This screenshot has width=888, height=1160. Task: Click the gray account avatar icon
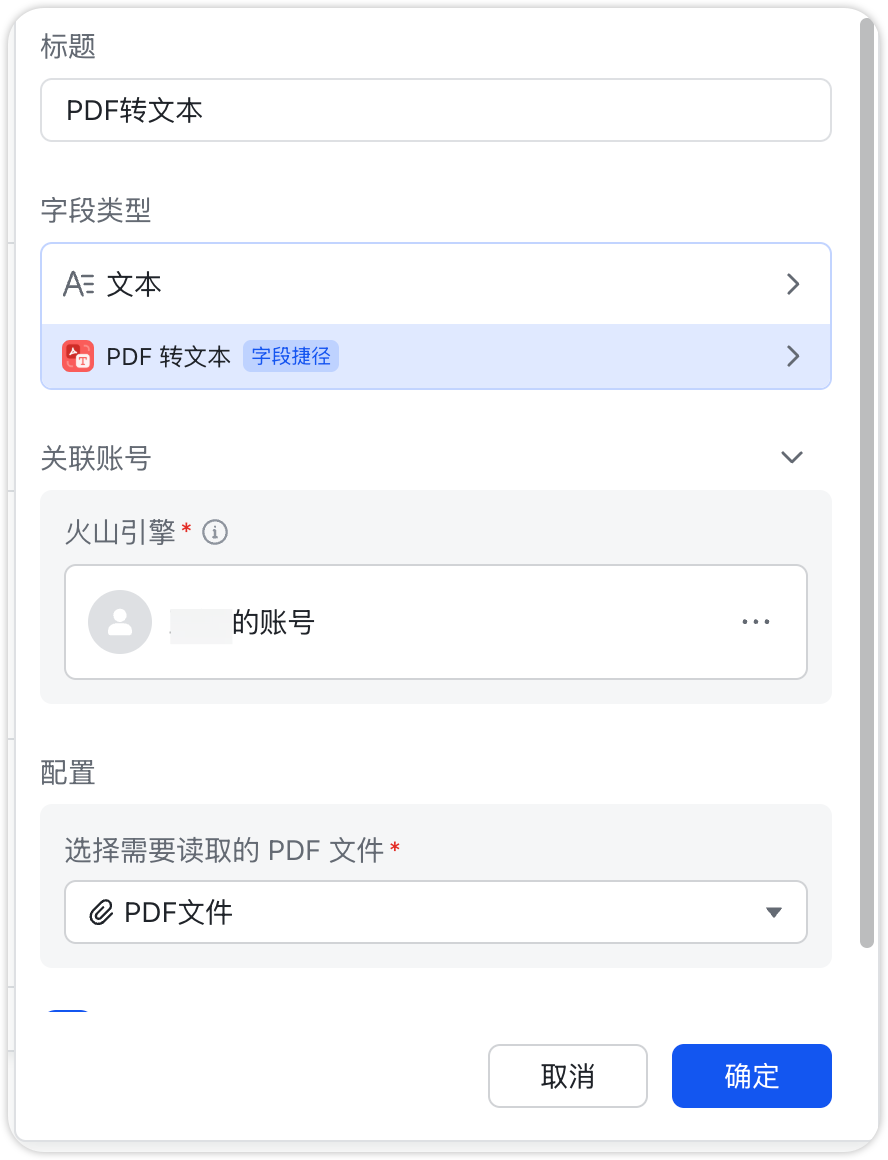(x=120, y=622)
